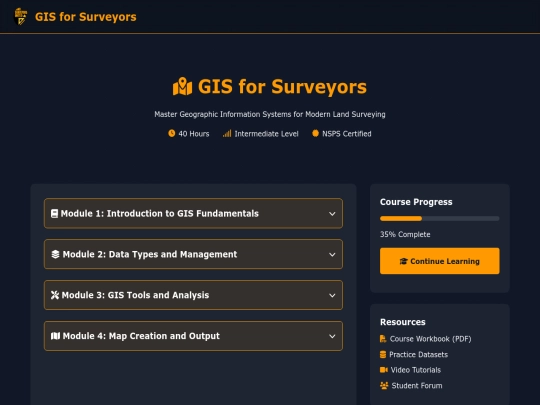Click the book icon on Module 1
540x405 pixels.
[54, 214]
